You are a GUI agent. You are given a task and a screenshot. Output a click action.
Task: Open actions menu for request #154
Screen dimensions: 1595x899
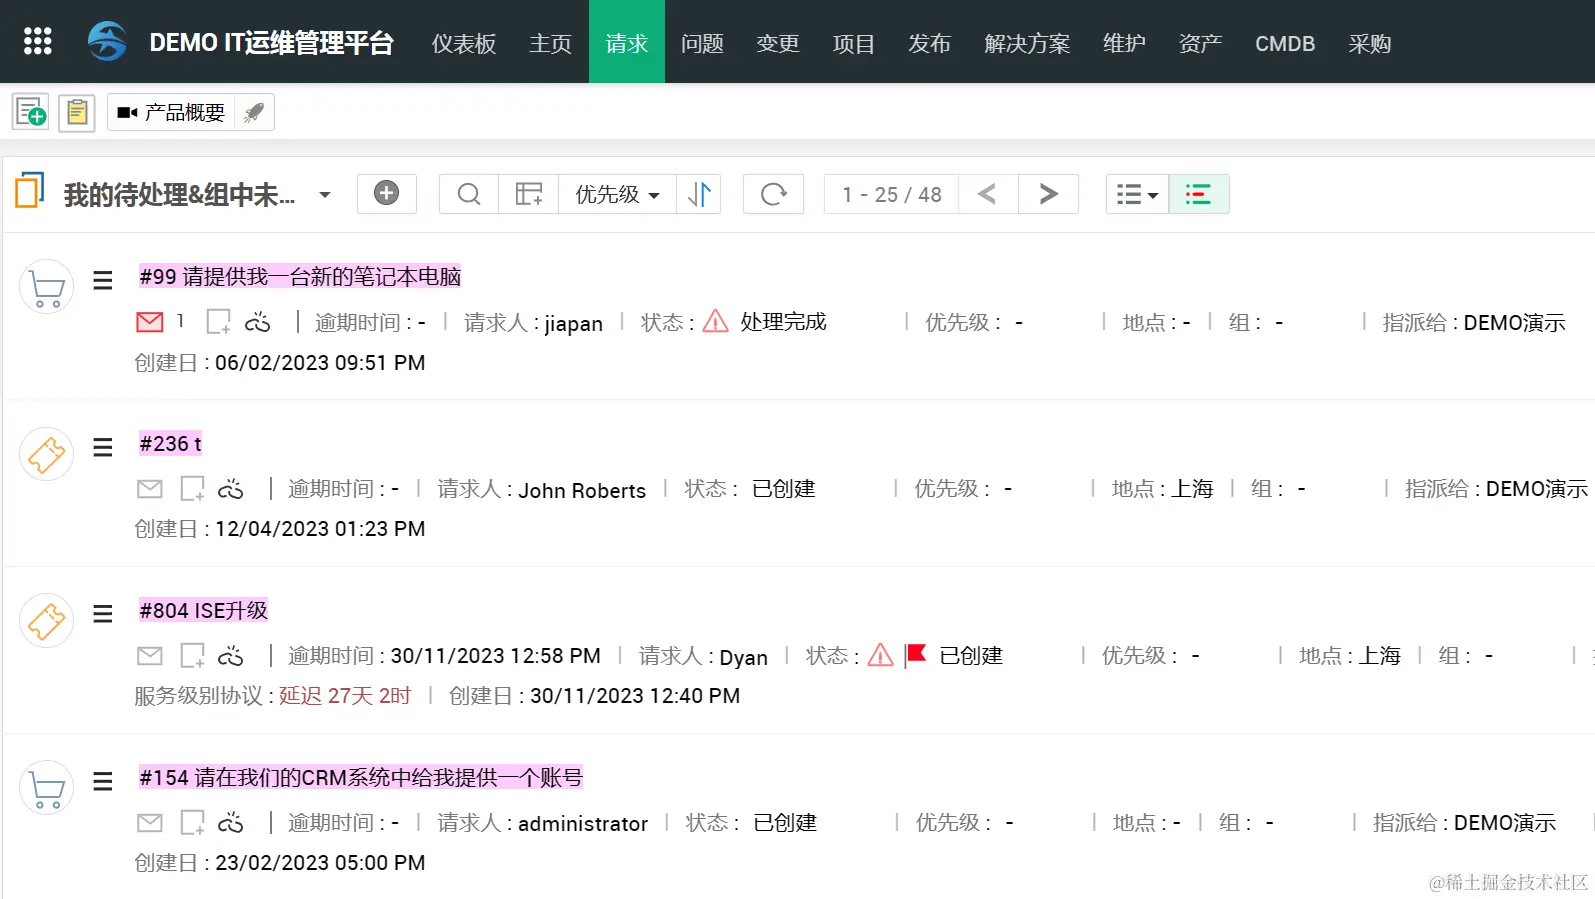coord(102,781)
